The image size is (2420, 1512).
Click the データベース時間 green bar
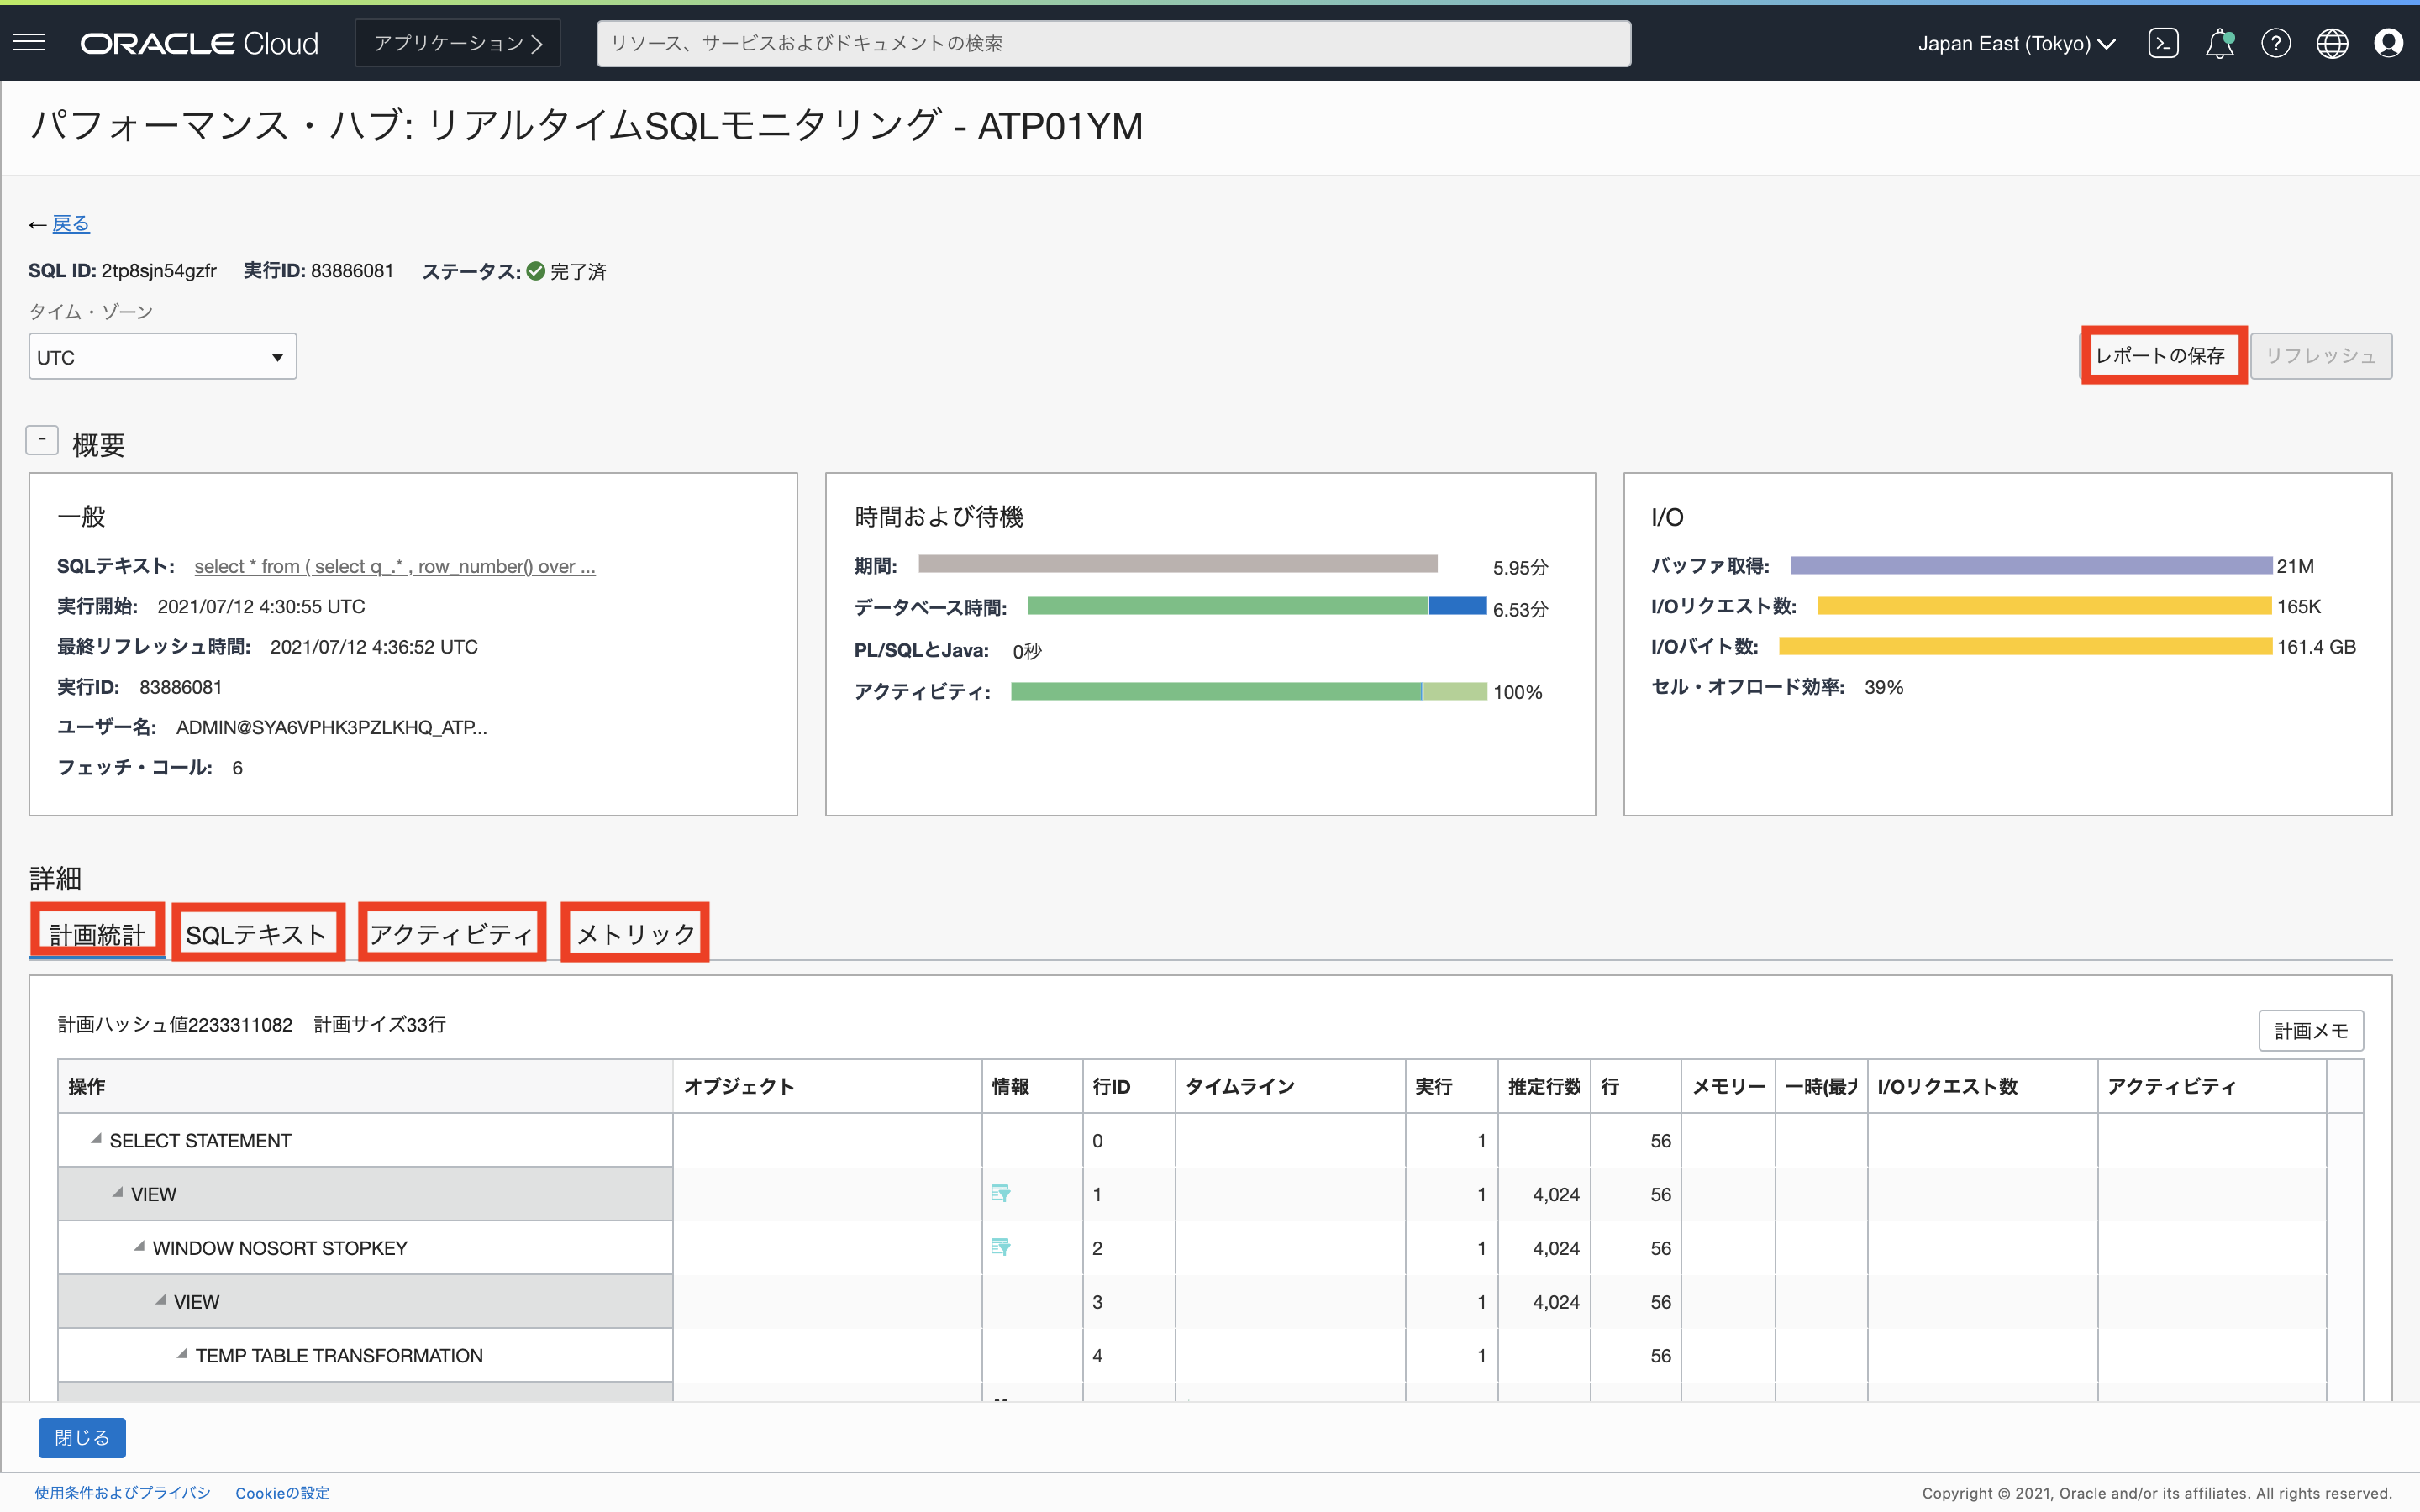[1226, 606]
